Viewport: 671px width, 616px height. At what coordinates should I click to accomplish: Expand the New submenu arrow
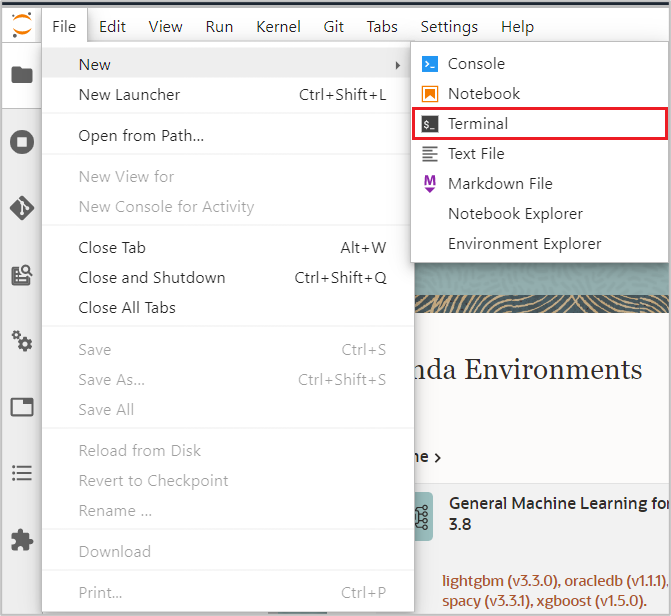(x=398, y=65)
